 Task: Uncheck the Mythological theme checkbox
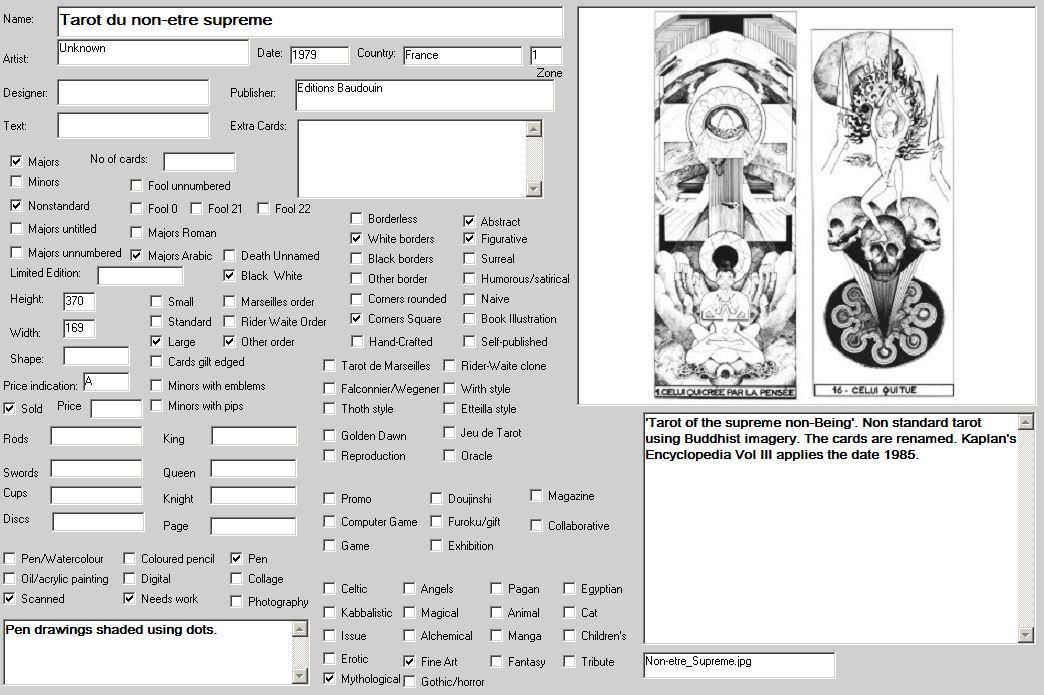tap(329, 678)
